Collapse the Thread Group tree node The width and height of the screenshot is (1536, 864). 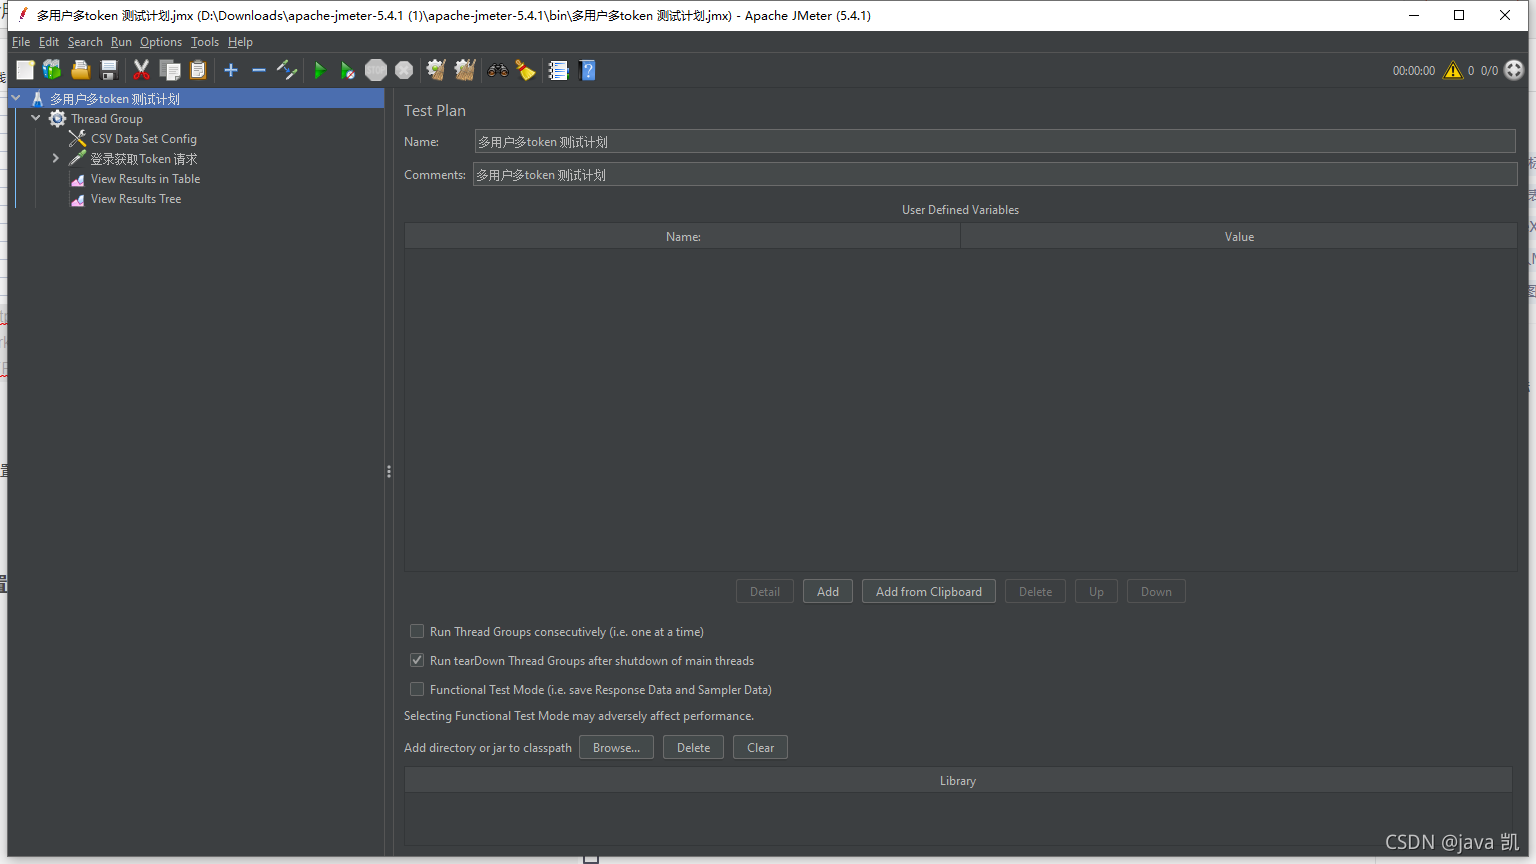click(x=37, y=118)
